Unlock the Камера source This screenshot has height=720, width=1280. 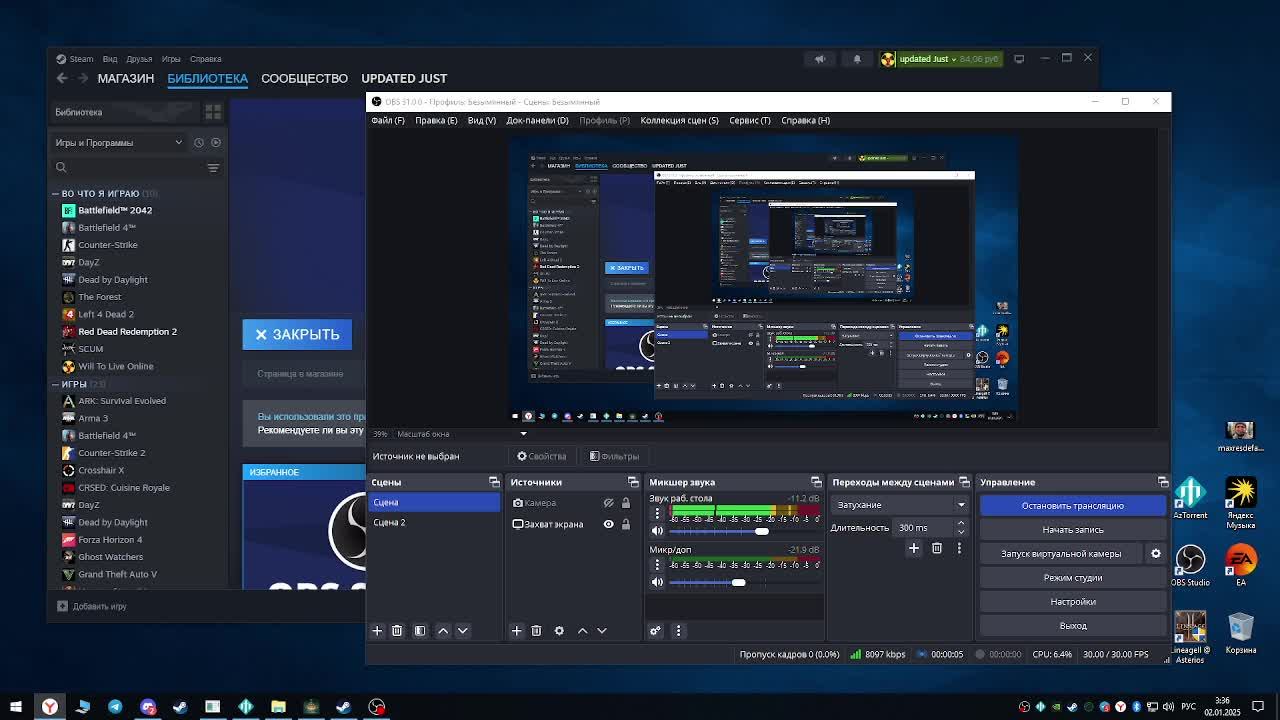coord(626,503)
